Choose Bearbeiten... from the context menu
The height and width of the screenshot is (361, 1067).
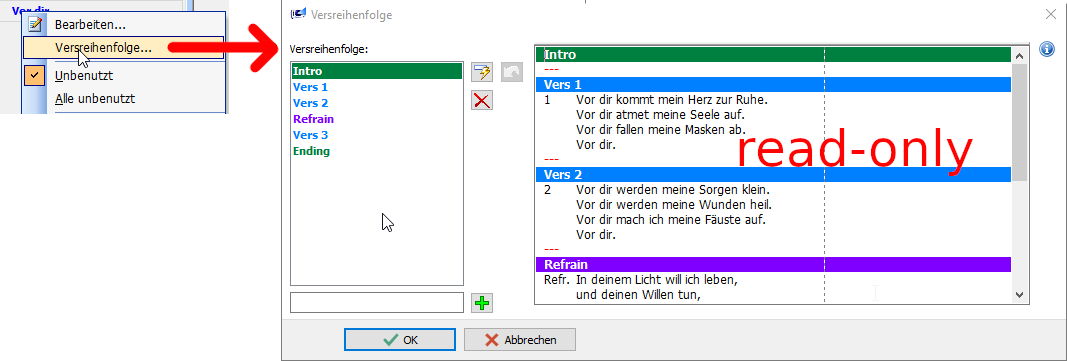pos(91,25)
